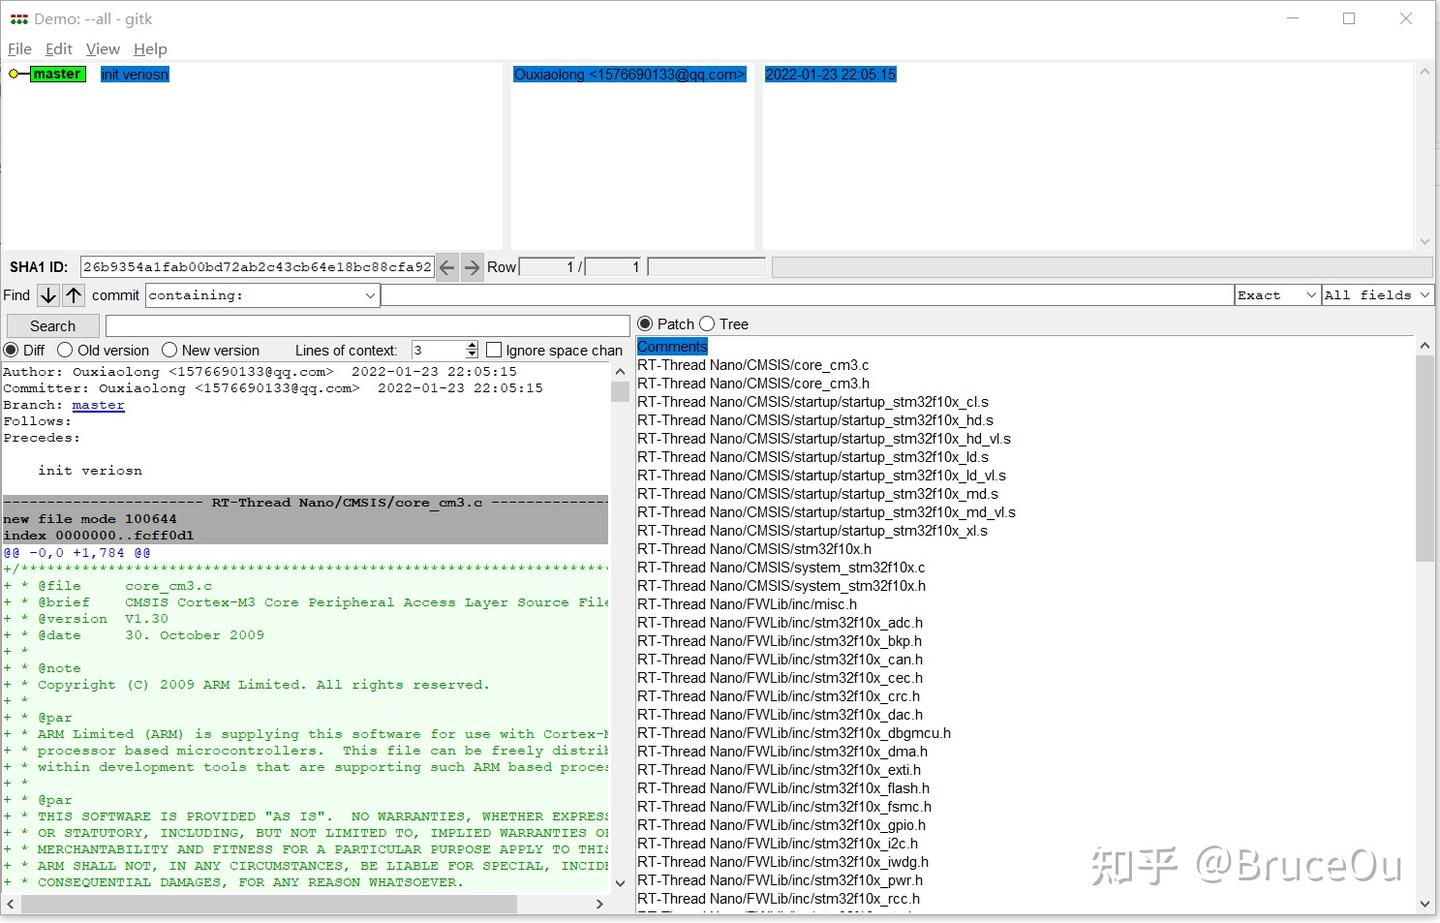Select startup_stm32f10x_md.s in file list
The height and width of the screenshot is (923, 1440).
818,494
